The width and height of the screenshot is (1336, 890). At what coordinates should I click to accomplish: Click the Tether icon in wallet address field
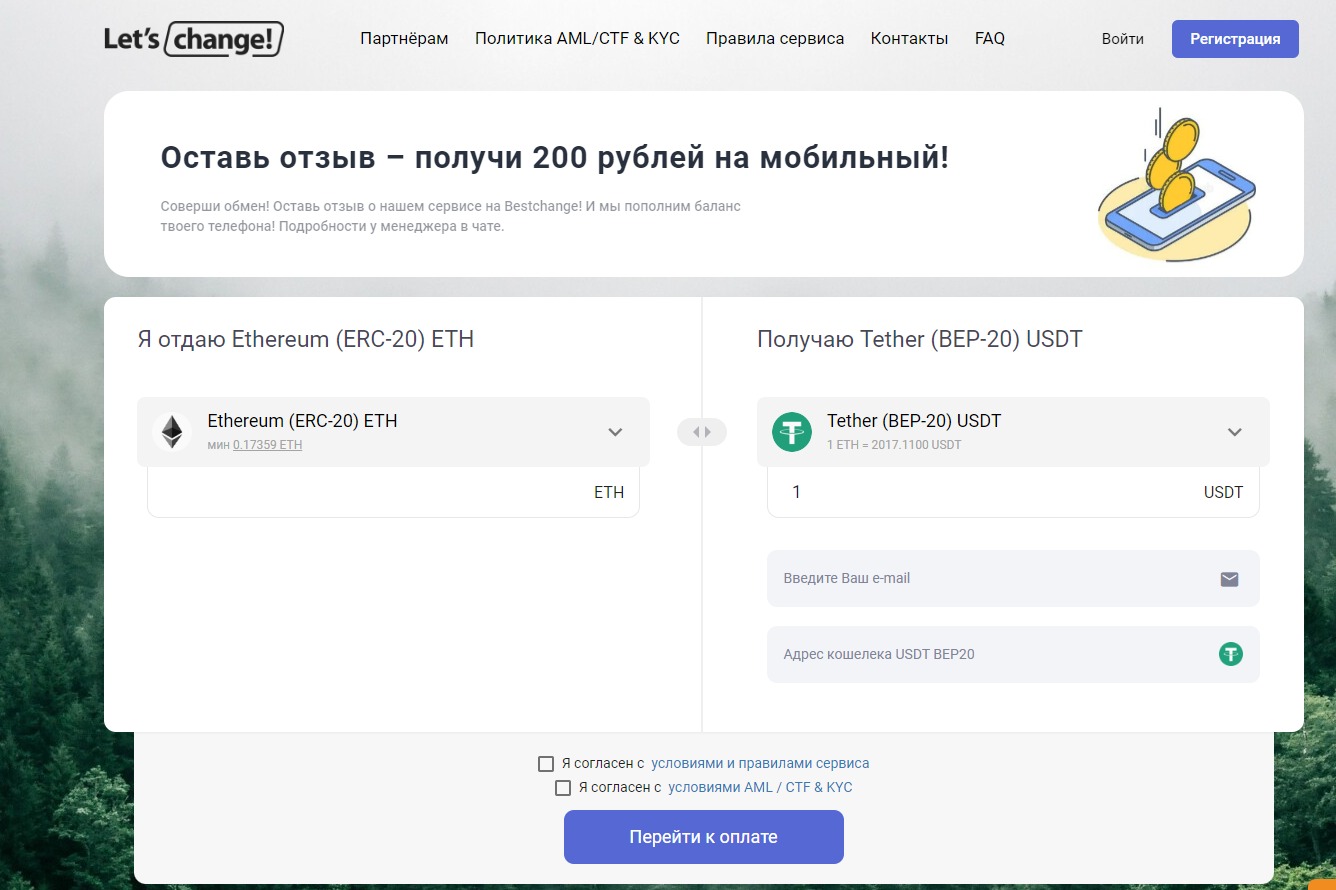click(1230, 654)
